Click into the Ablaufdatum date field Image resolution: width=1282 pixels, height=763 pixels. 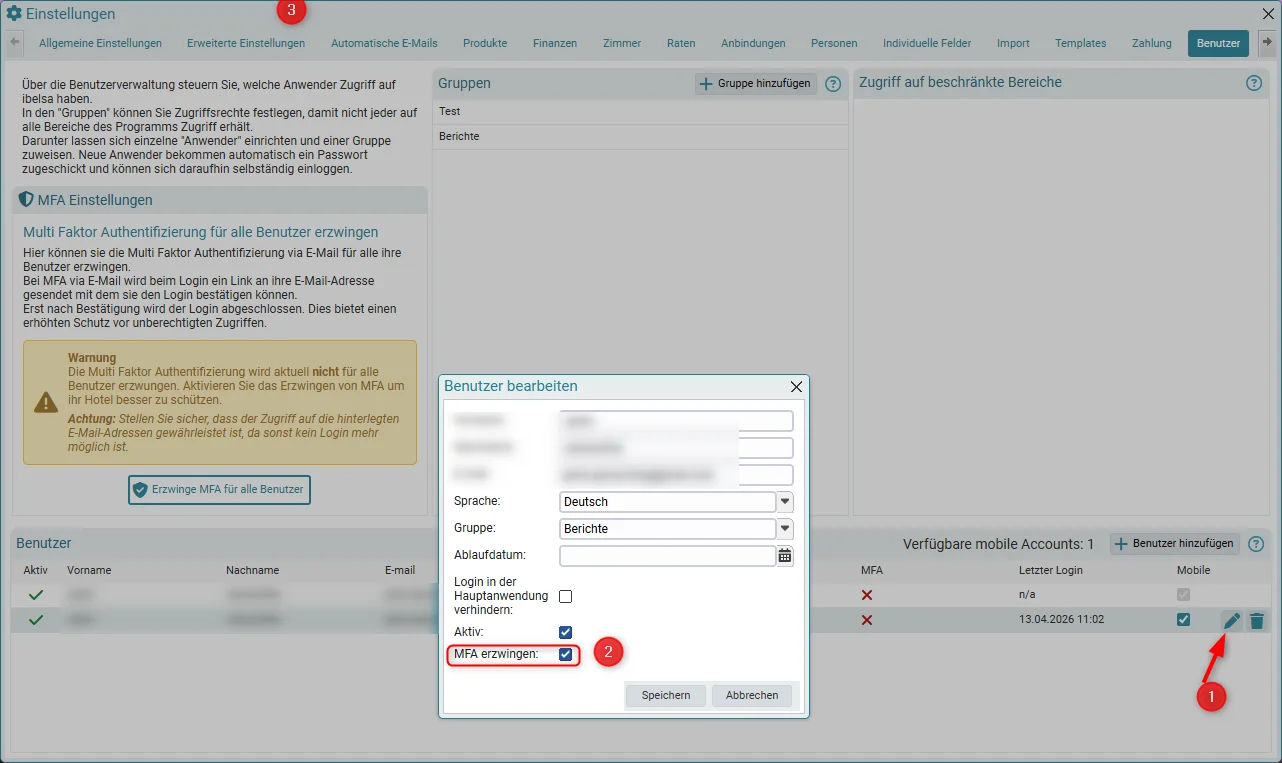click(x=668, y=556)
